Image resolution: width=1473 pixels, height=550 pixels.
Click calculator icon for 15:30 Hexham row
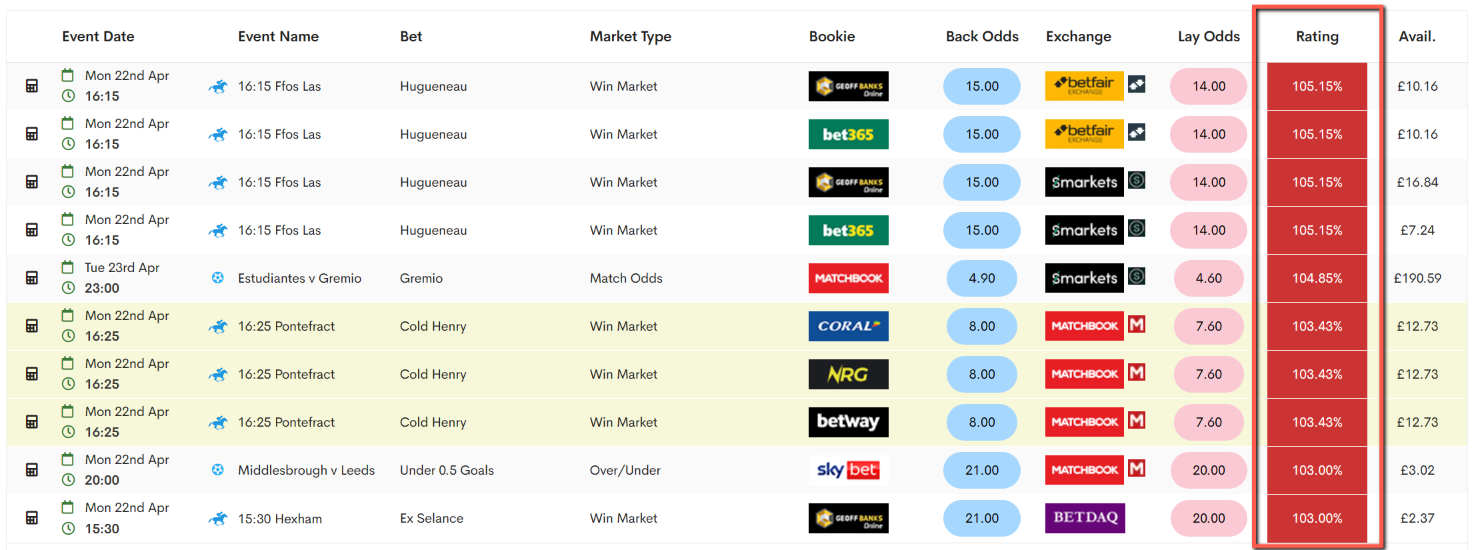pos(32,518)
